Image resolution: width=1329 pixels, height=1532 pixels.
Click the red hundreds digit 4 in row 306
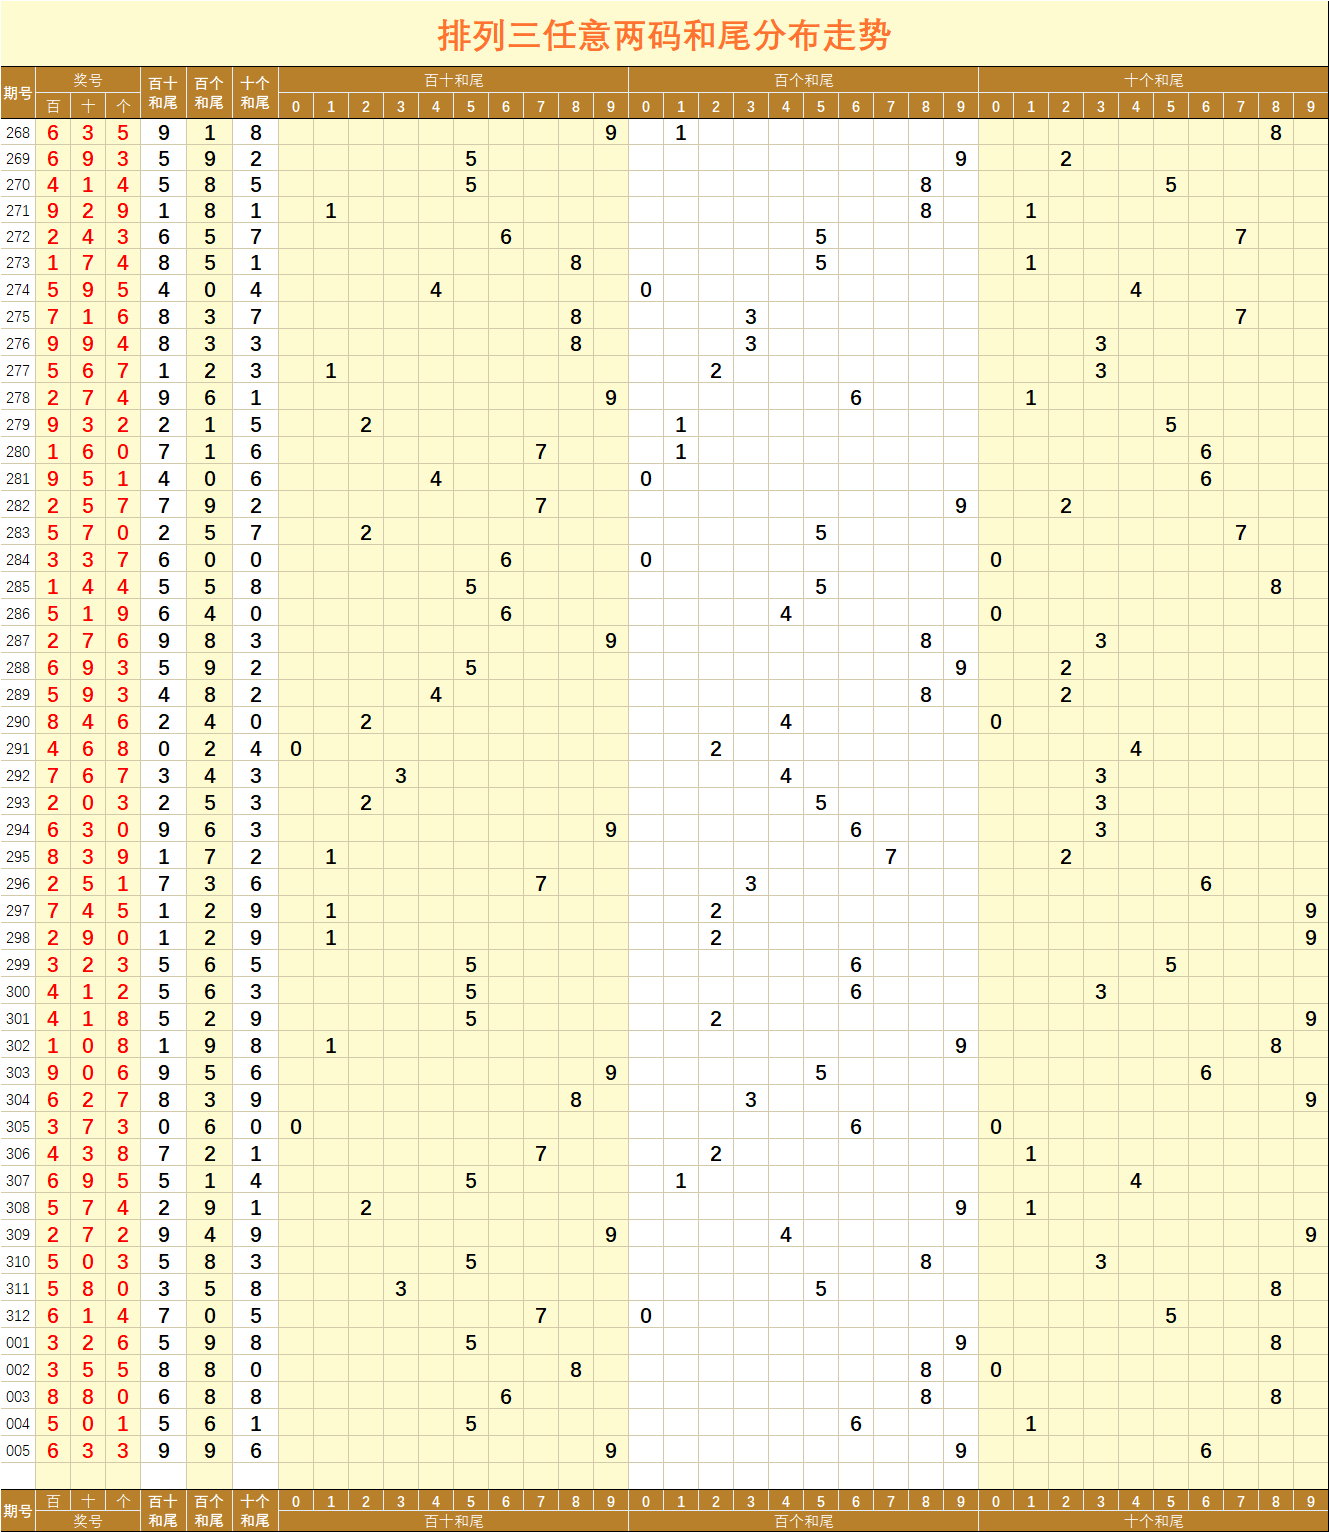pos(53,1154)
